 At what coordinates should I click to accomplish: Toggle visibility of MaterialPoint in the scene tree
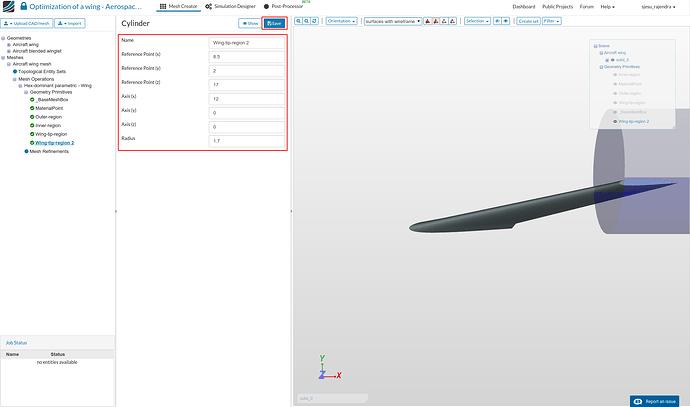[x=615, y=84]
